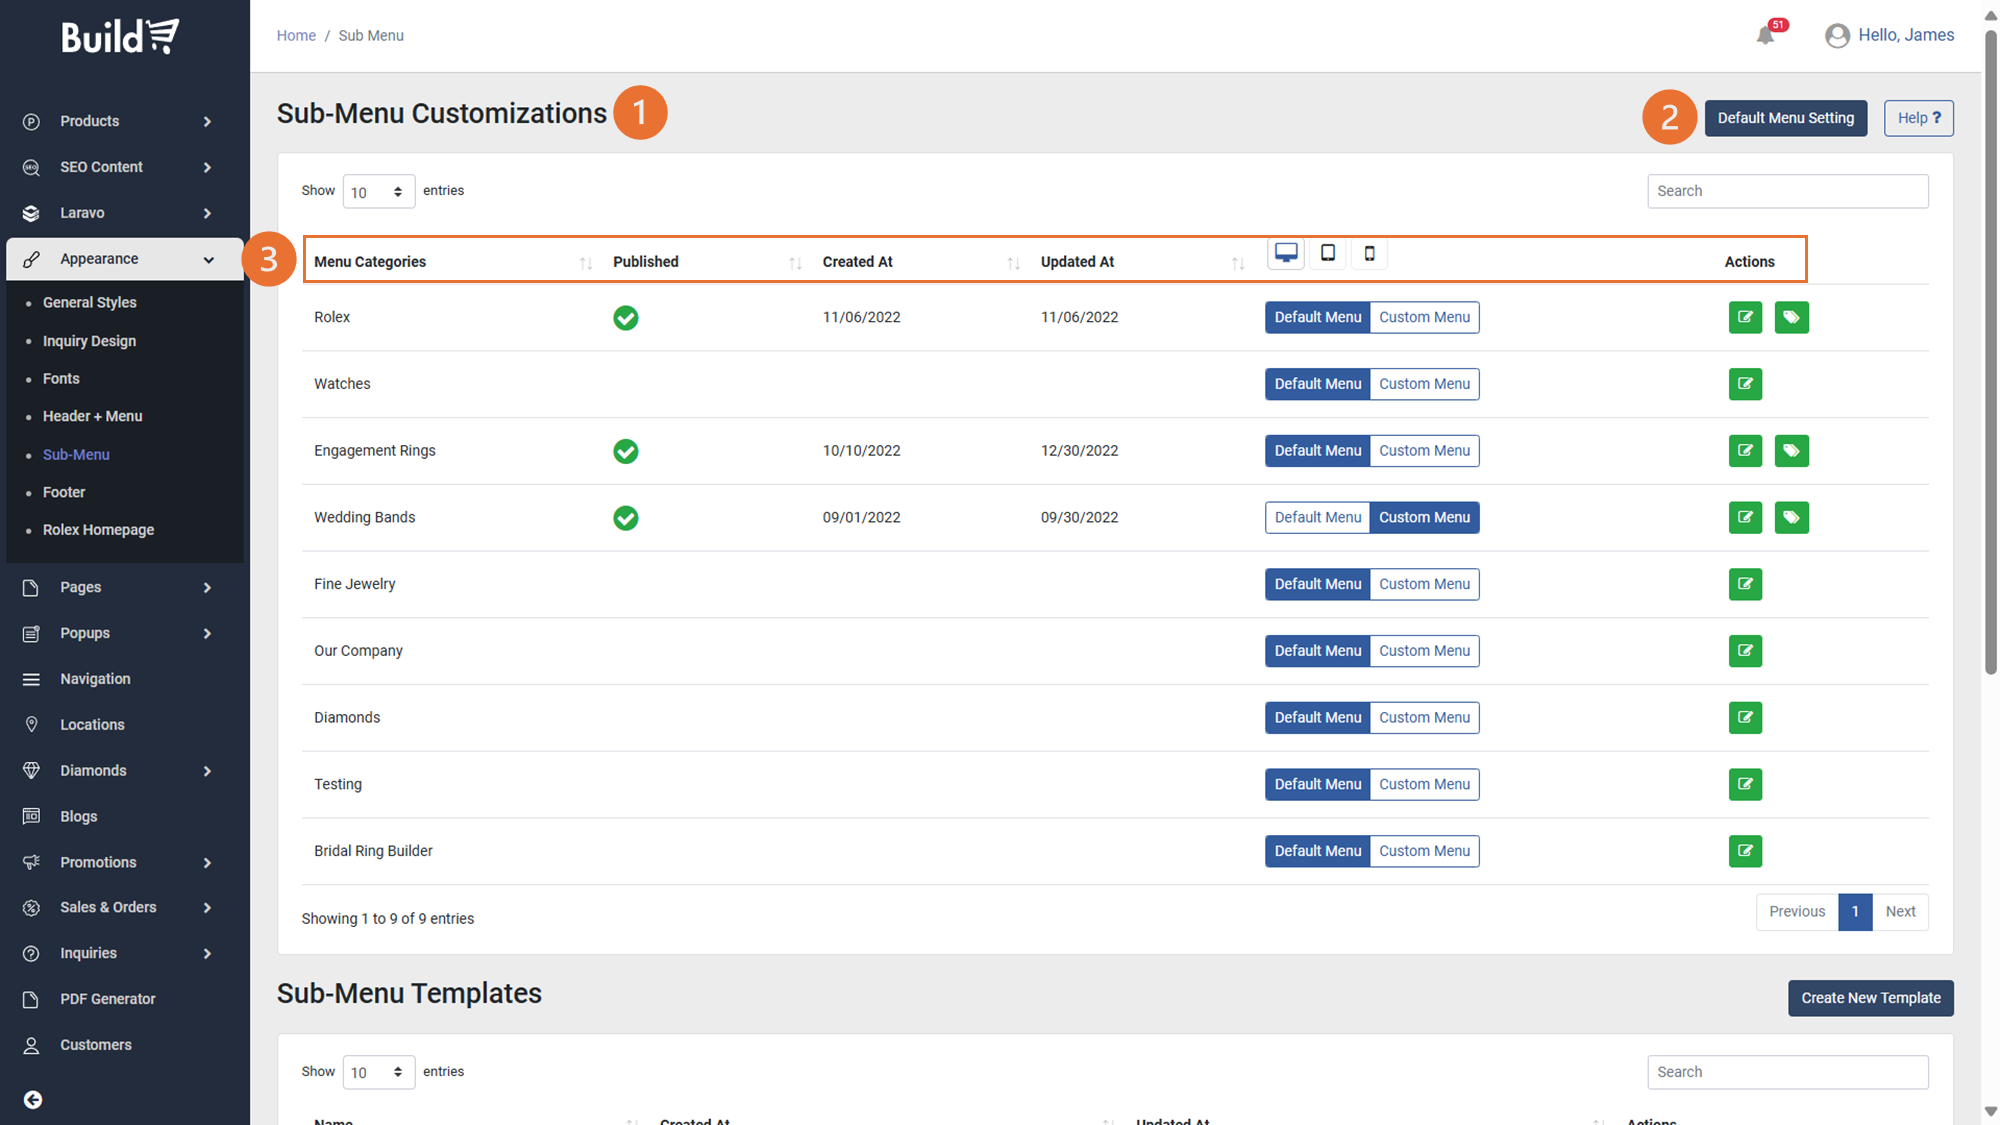Select the mobile phone view icon
Screen dimensions: 2000x1125
[x=1370, y=253]
